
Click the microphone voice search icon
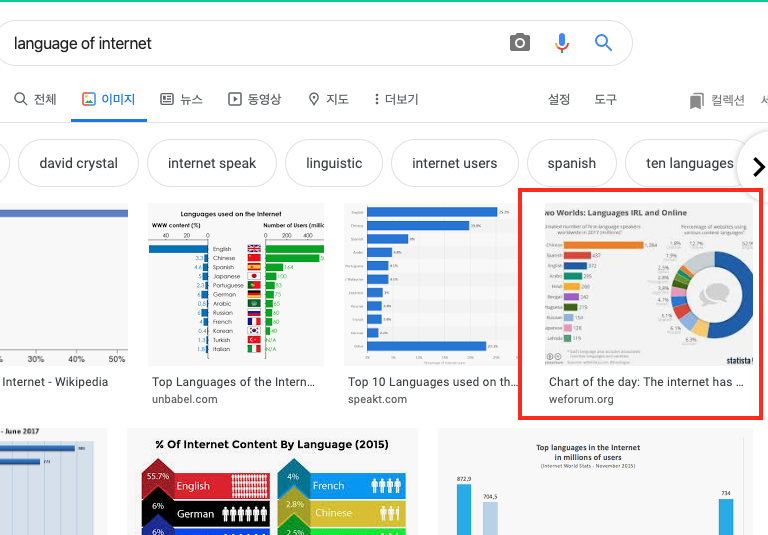pos(562,43)
